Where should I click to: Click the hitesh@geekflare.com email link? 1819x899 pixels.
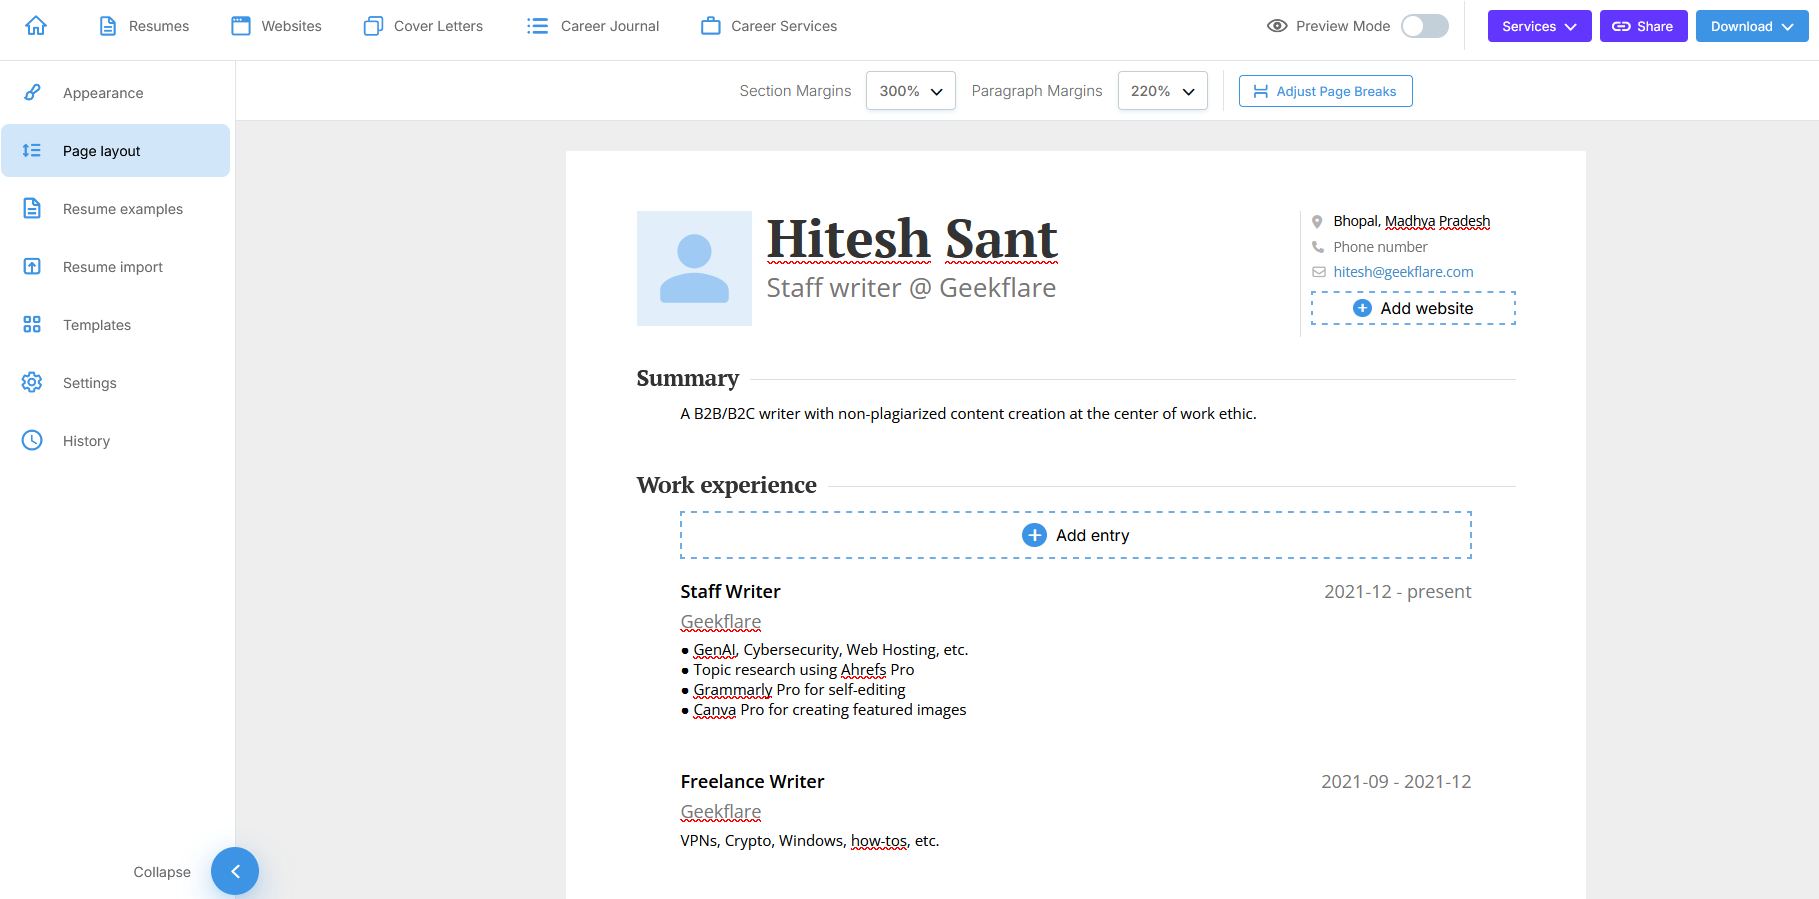pyautogui.click(x=1403, y=272)
